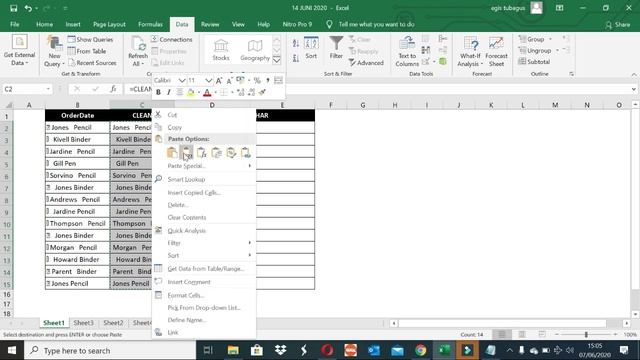Screen dimensions: 640x360
Task: Select the Geography data type
Action: pyautogui.click(x=255, y=50)
